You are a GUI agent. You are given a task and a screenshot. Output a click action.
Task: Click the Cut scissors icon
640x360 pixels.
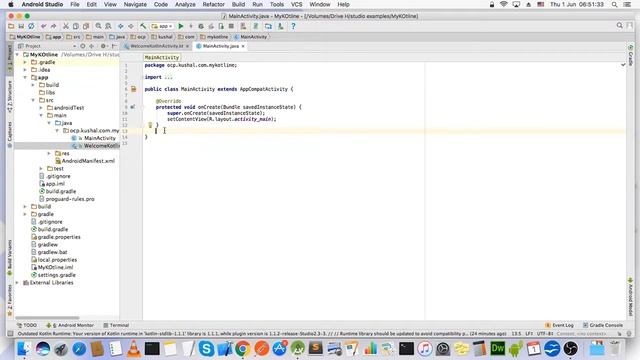[x=66, y=26]
